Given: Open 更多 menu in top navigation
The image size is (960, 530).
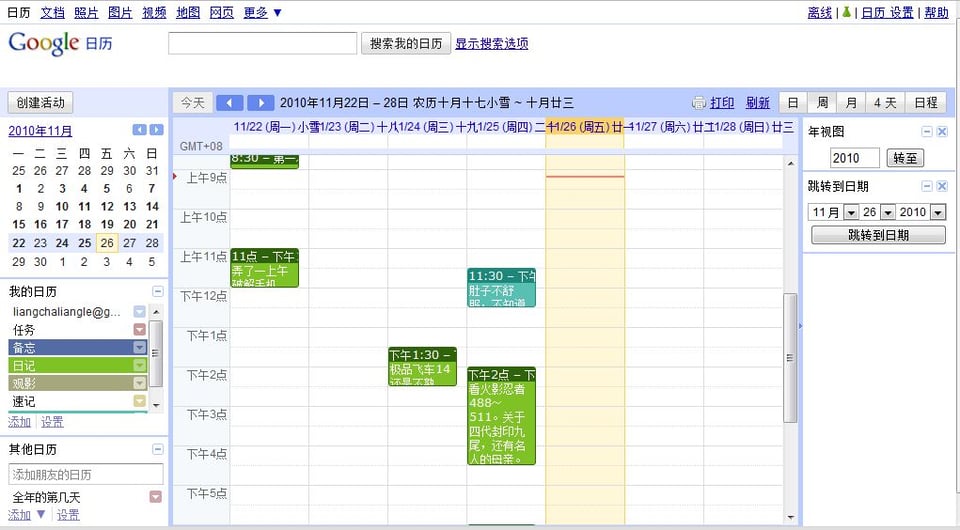Looking at the screenshot, I should click(x=262, y=12).
